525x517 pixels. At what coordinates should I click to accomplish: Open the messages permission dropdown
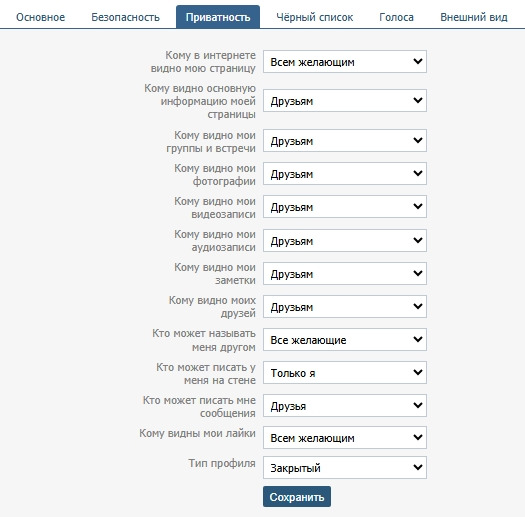point(345,405)
